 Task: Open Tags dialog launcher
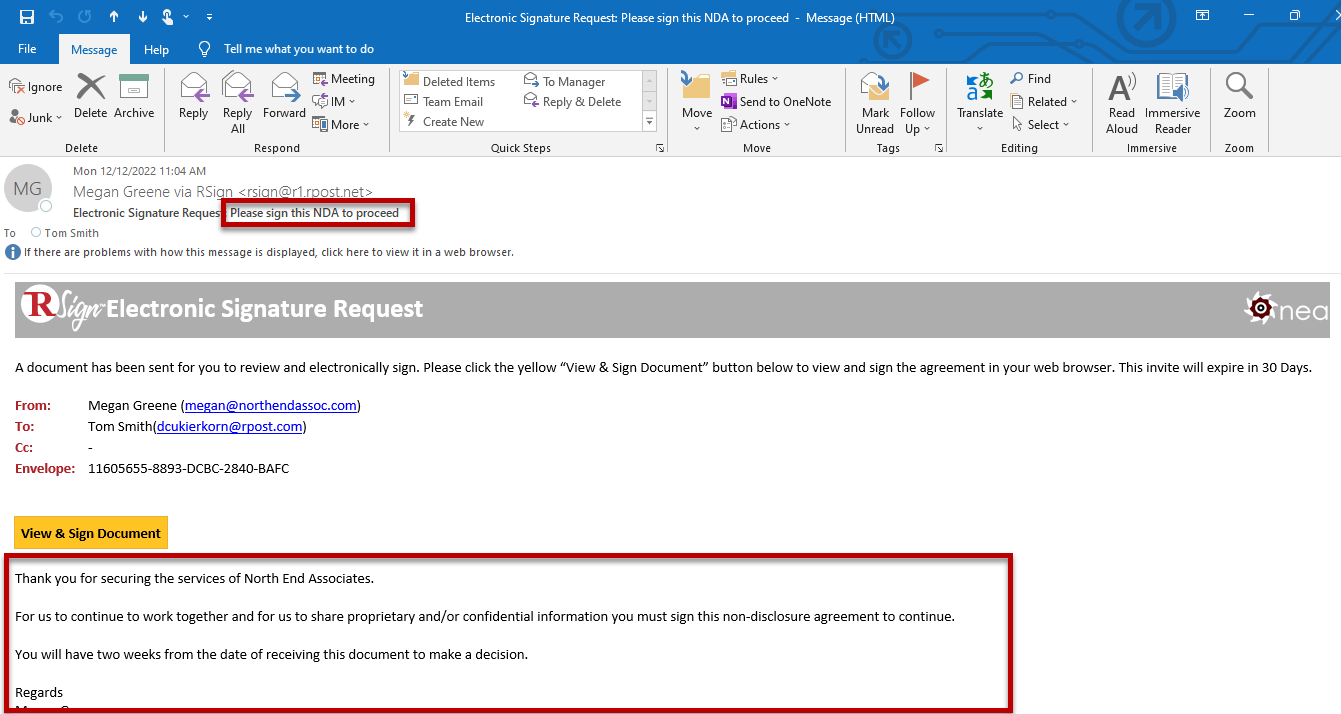pyautogui.click(x=939, y=148)
